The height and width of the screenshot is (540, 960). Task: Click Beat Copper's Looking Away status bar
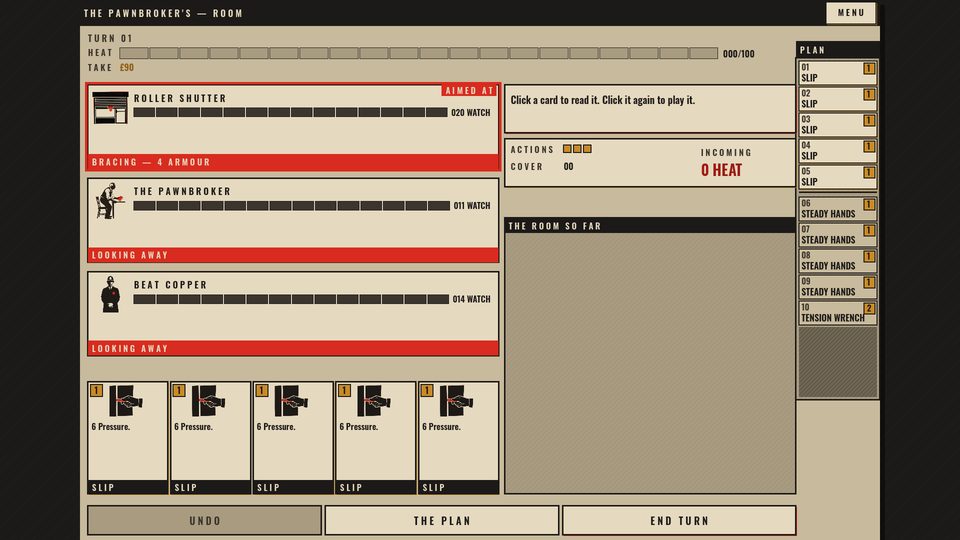pyautogui.click(x=293, y=348)
